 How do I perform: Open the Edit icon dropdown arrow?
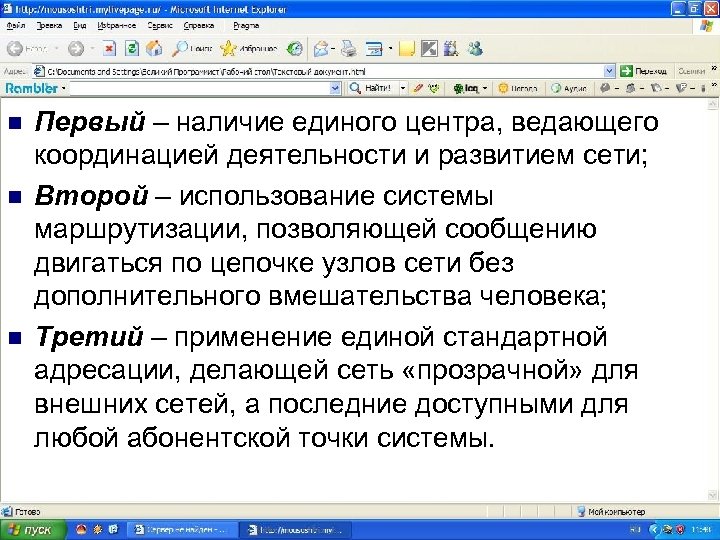390,48
